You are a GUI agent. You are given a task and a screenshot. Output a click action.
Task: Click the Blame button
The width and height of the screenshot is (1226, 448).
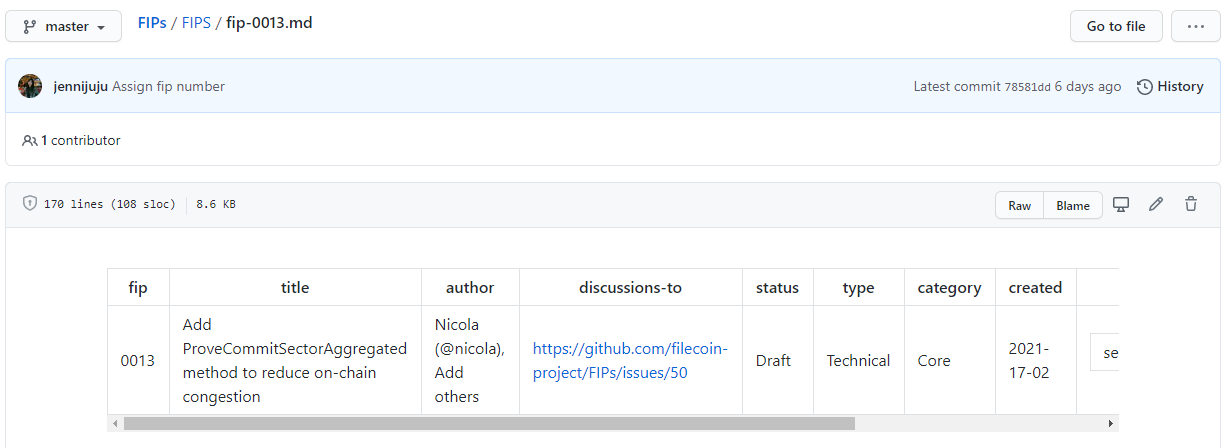pos(1073,205)
